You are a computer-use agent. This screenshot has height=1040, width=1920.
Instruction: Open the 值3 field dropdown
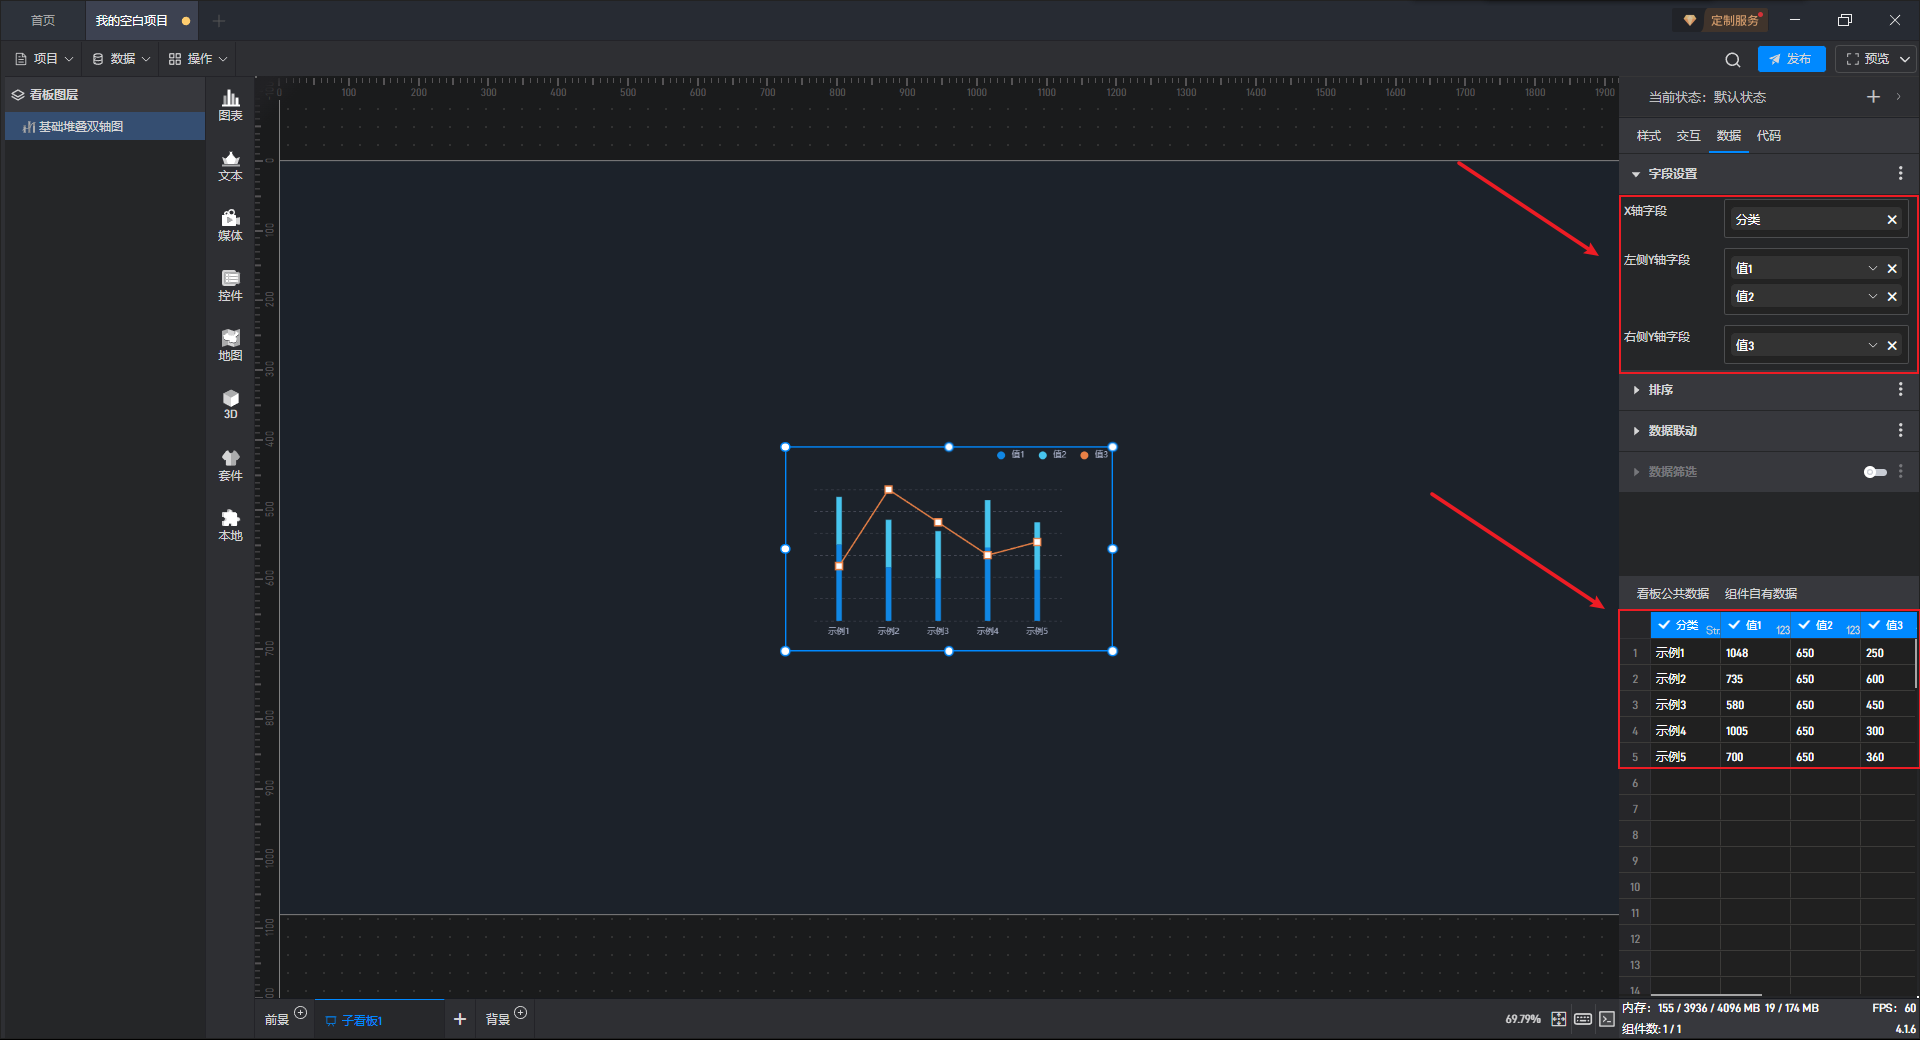tap(1873, 346)
